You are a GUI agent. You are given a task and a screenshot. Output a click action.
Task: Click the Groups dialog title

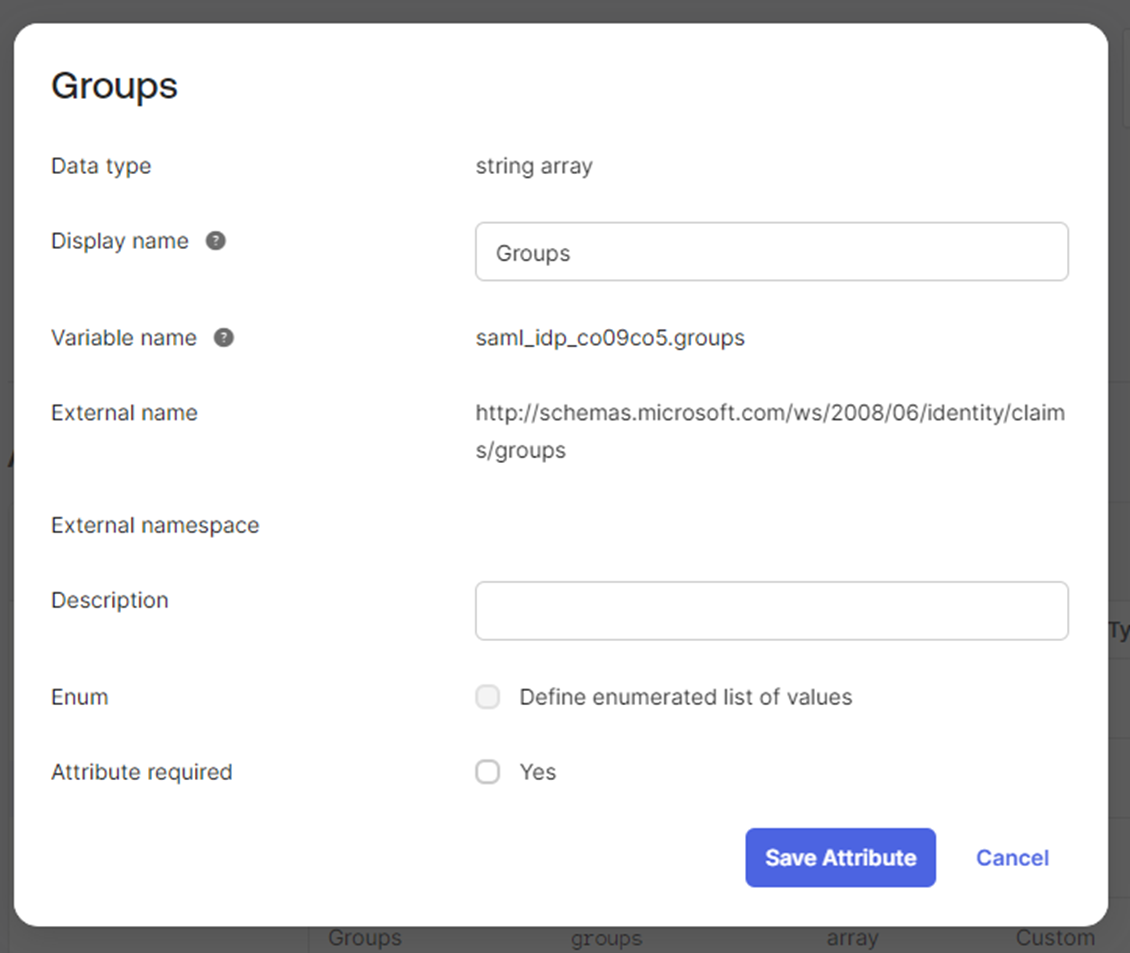click(114, 86)
